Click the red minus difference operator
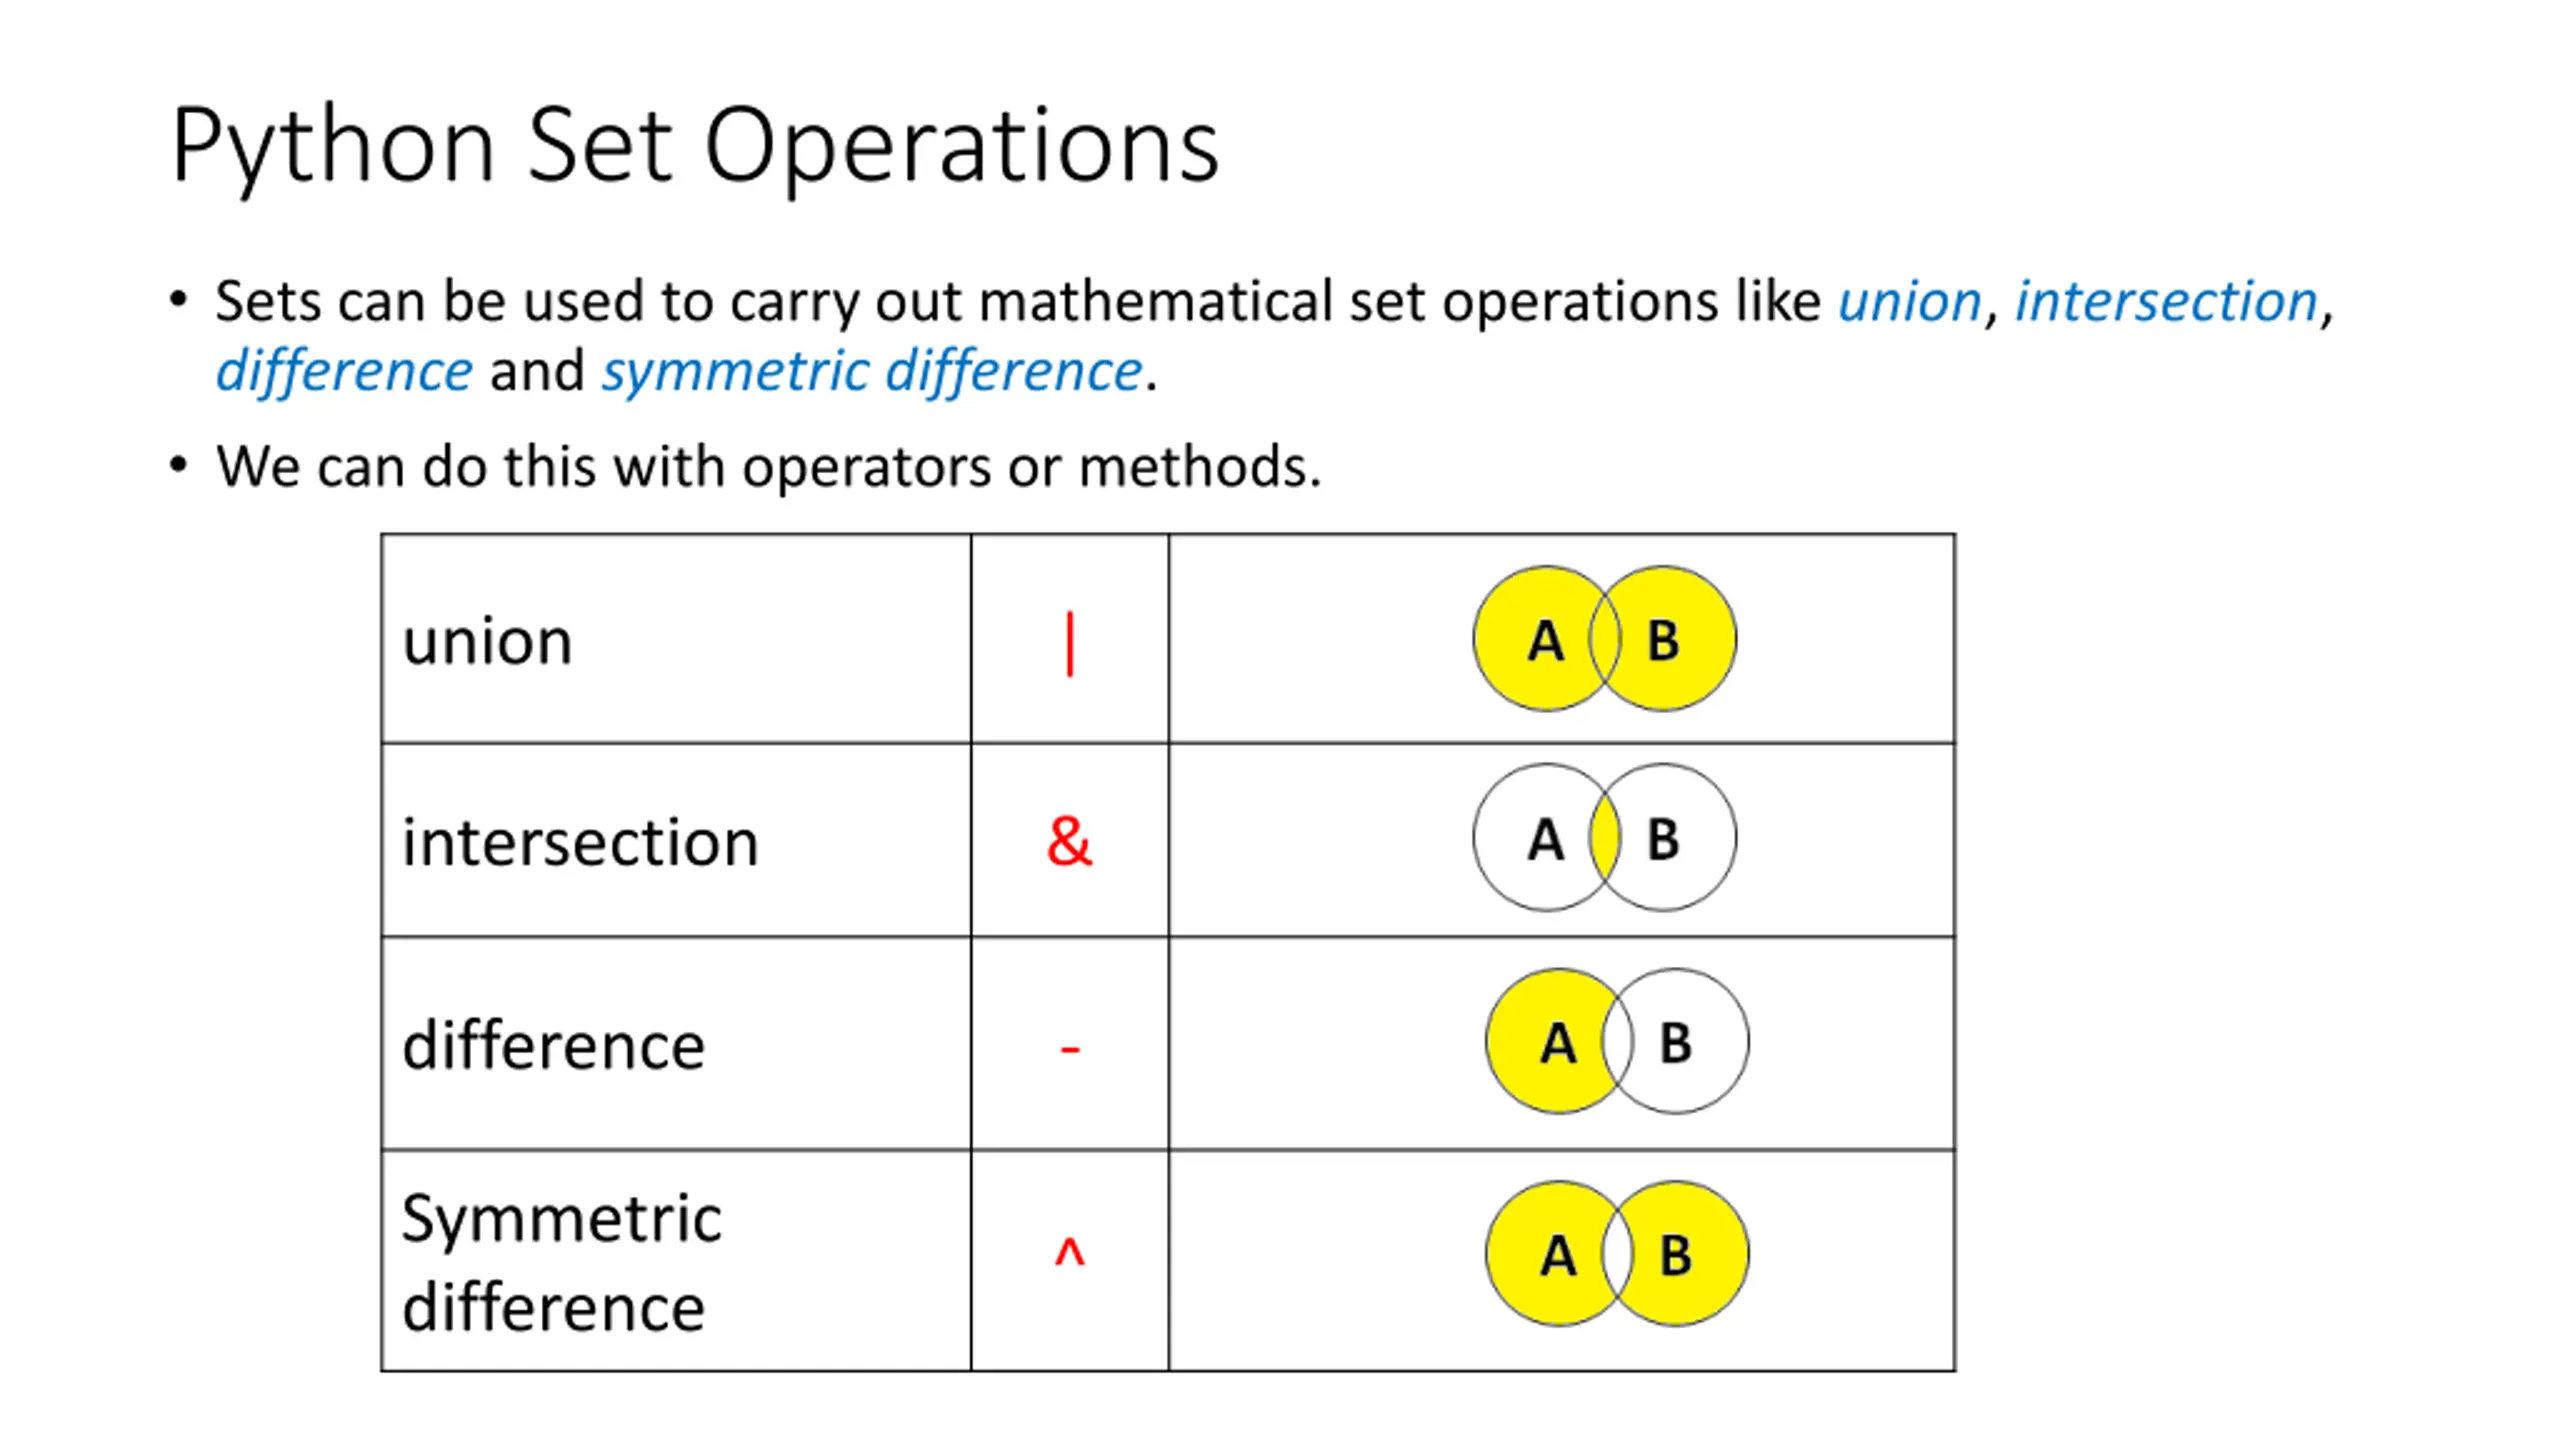 pyautogui.click(x=1069, y=1048)
